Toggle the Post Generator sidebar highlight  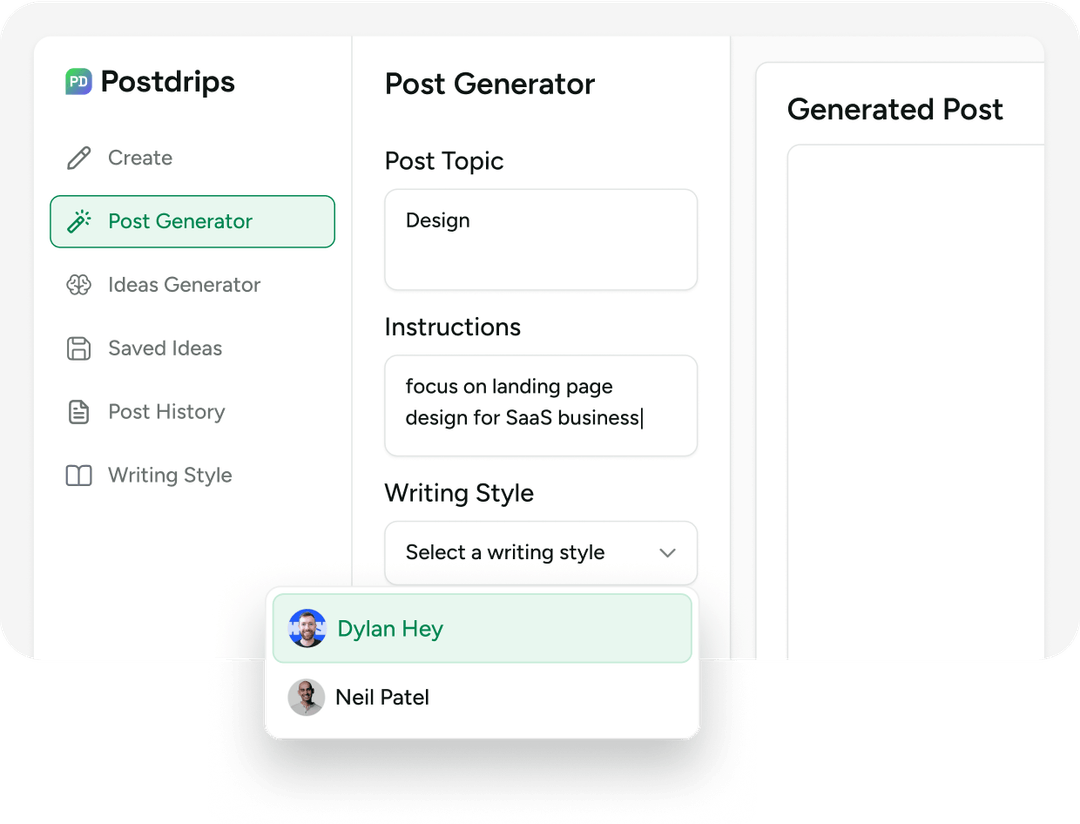tap(192, 221)
